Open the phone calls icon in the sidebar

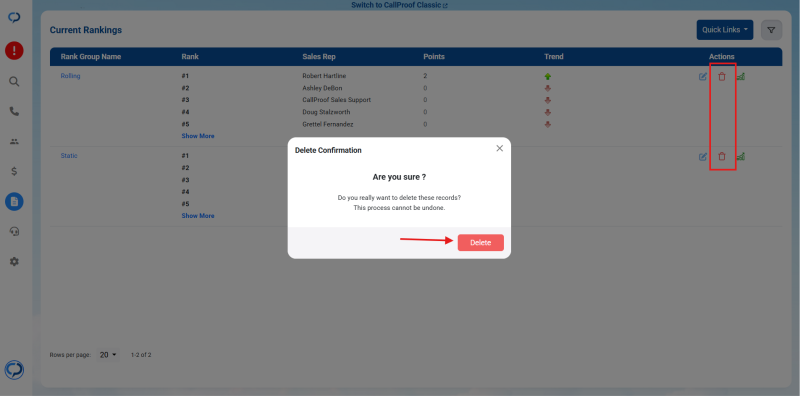[14, 111]
